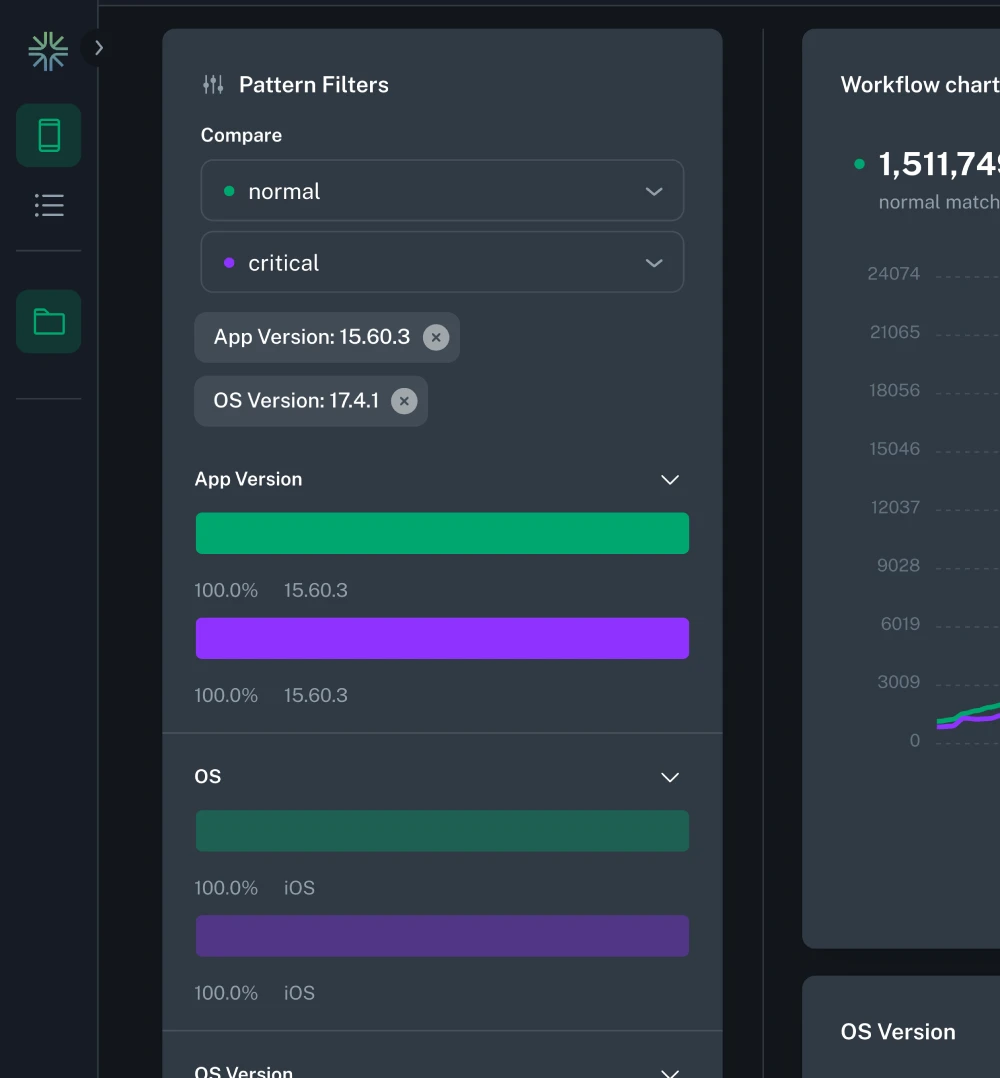Viewport: 1000px width, 1078px height.
Task: Click the 1,511,749 match count
Action: (x=938, y=164)
